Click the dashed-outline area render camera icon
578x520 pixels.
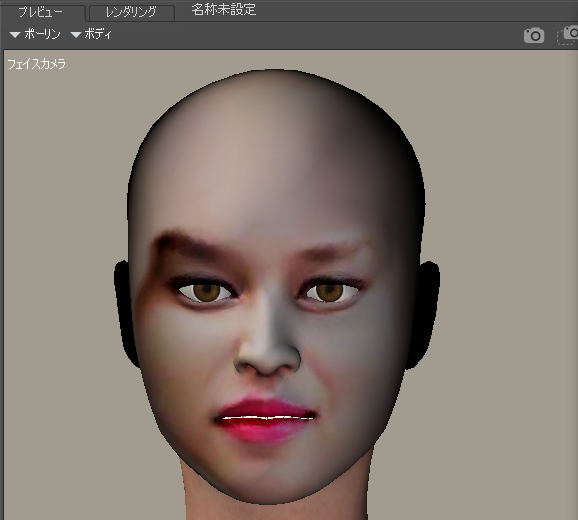point(568,35)
